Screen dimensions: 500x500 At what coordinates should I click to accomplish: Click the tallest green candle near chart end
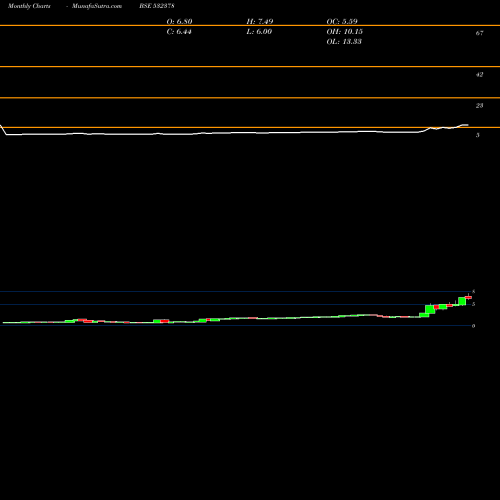(430, 309)
